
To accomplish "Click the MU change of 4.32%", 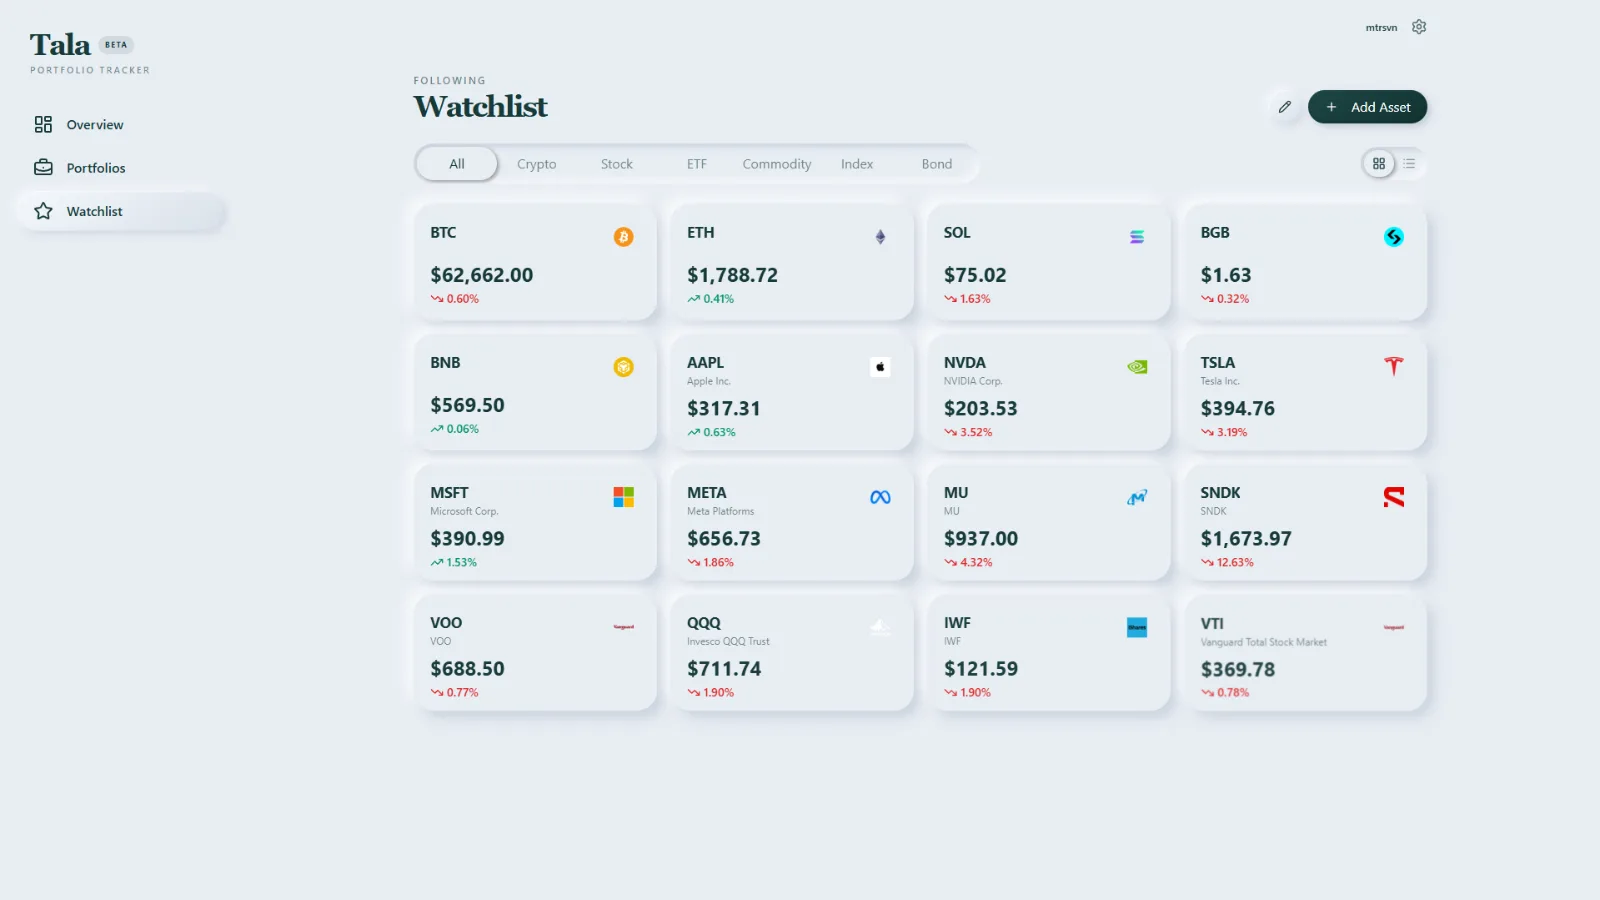I will 968,563.
